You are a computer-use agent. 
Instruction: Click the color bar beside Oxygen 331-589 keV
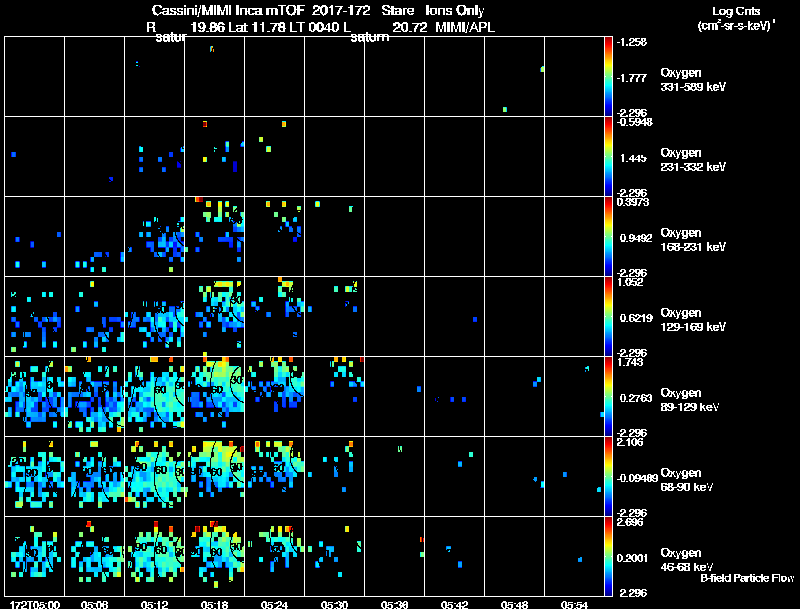point(608,76)
